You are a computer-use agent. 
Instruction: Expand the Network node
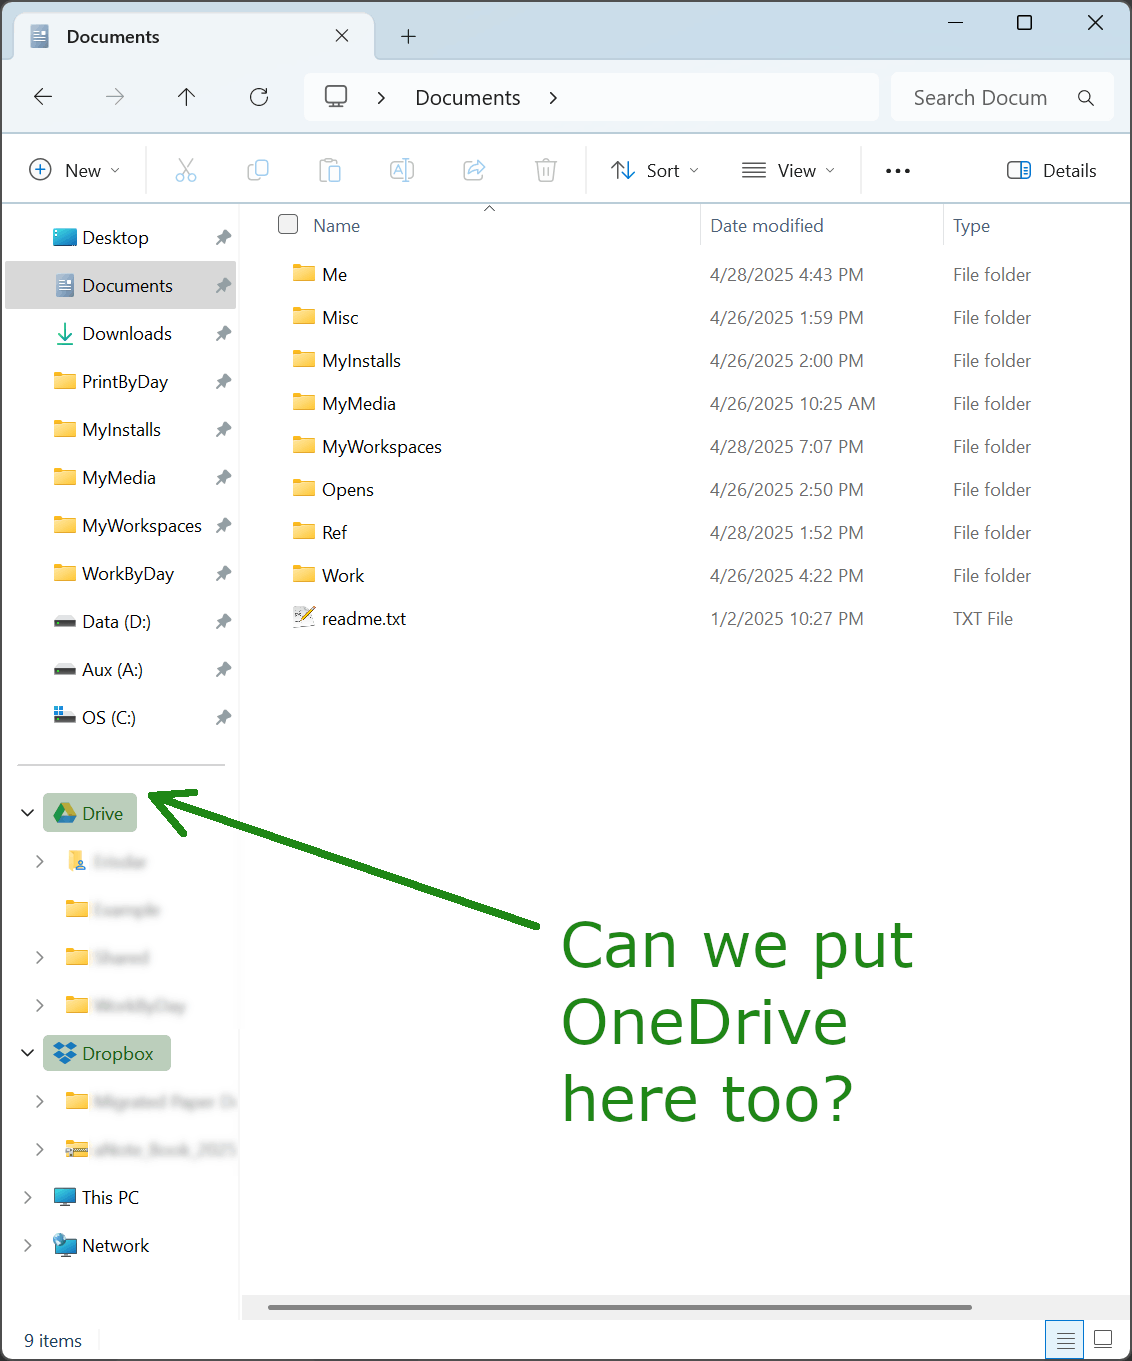coord(27,1245)
